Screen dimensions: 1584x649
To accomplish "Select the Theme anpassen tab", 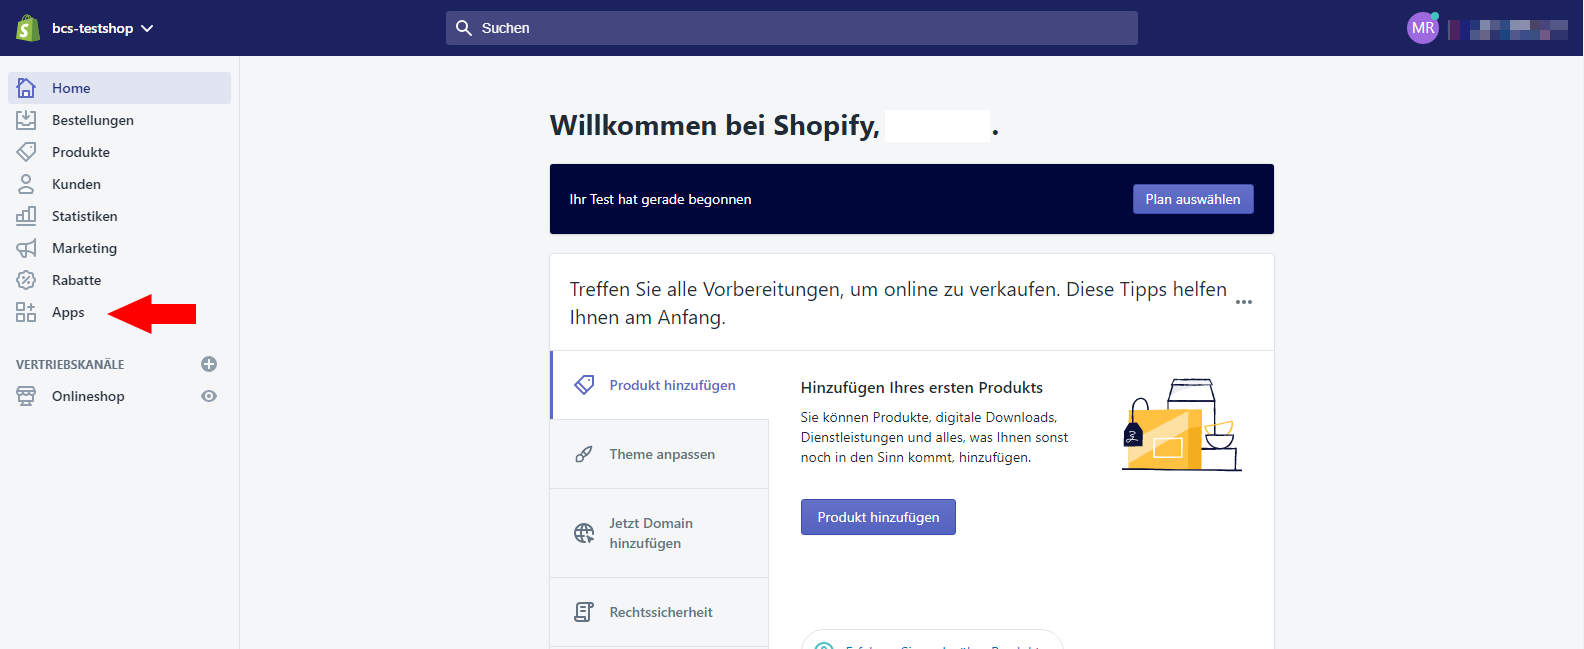I will (660, 454).
